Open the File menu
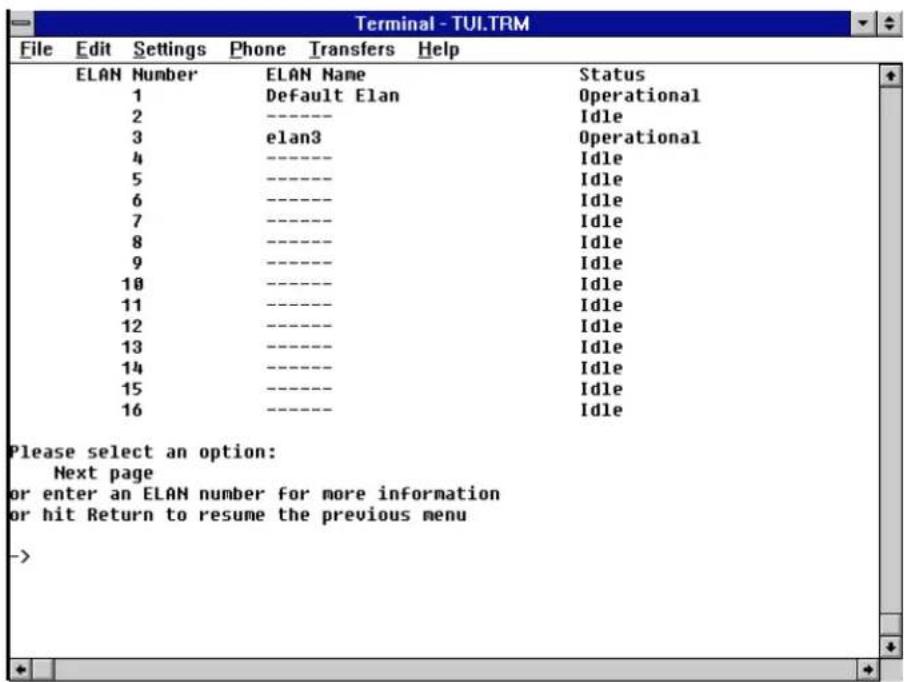904x682 pixels. click(x=36, y=50)
